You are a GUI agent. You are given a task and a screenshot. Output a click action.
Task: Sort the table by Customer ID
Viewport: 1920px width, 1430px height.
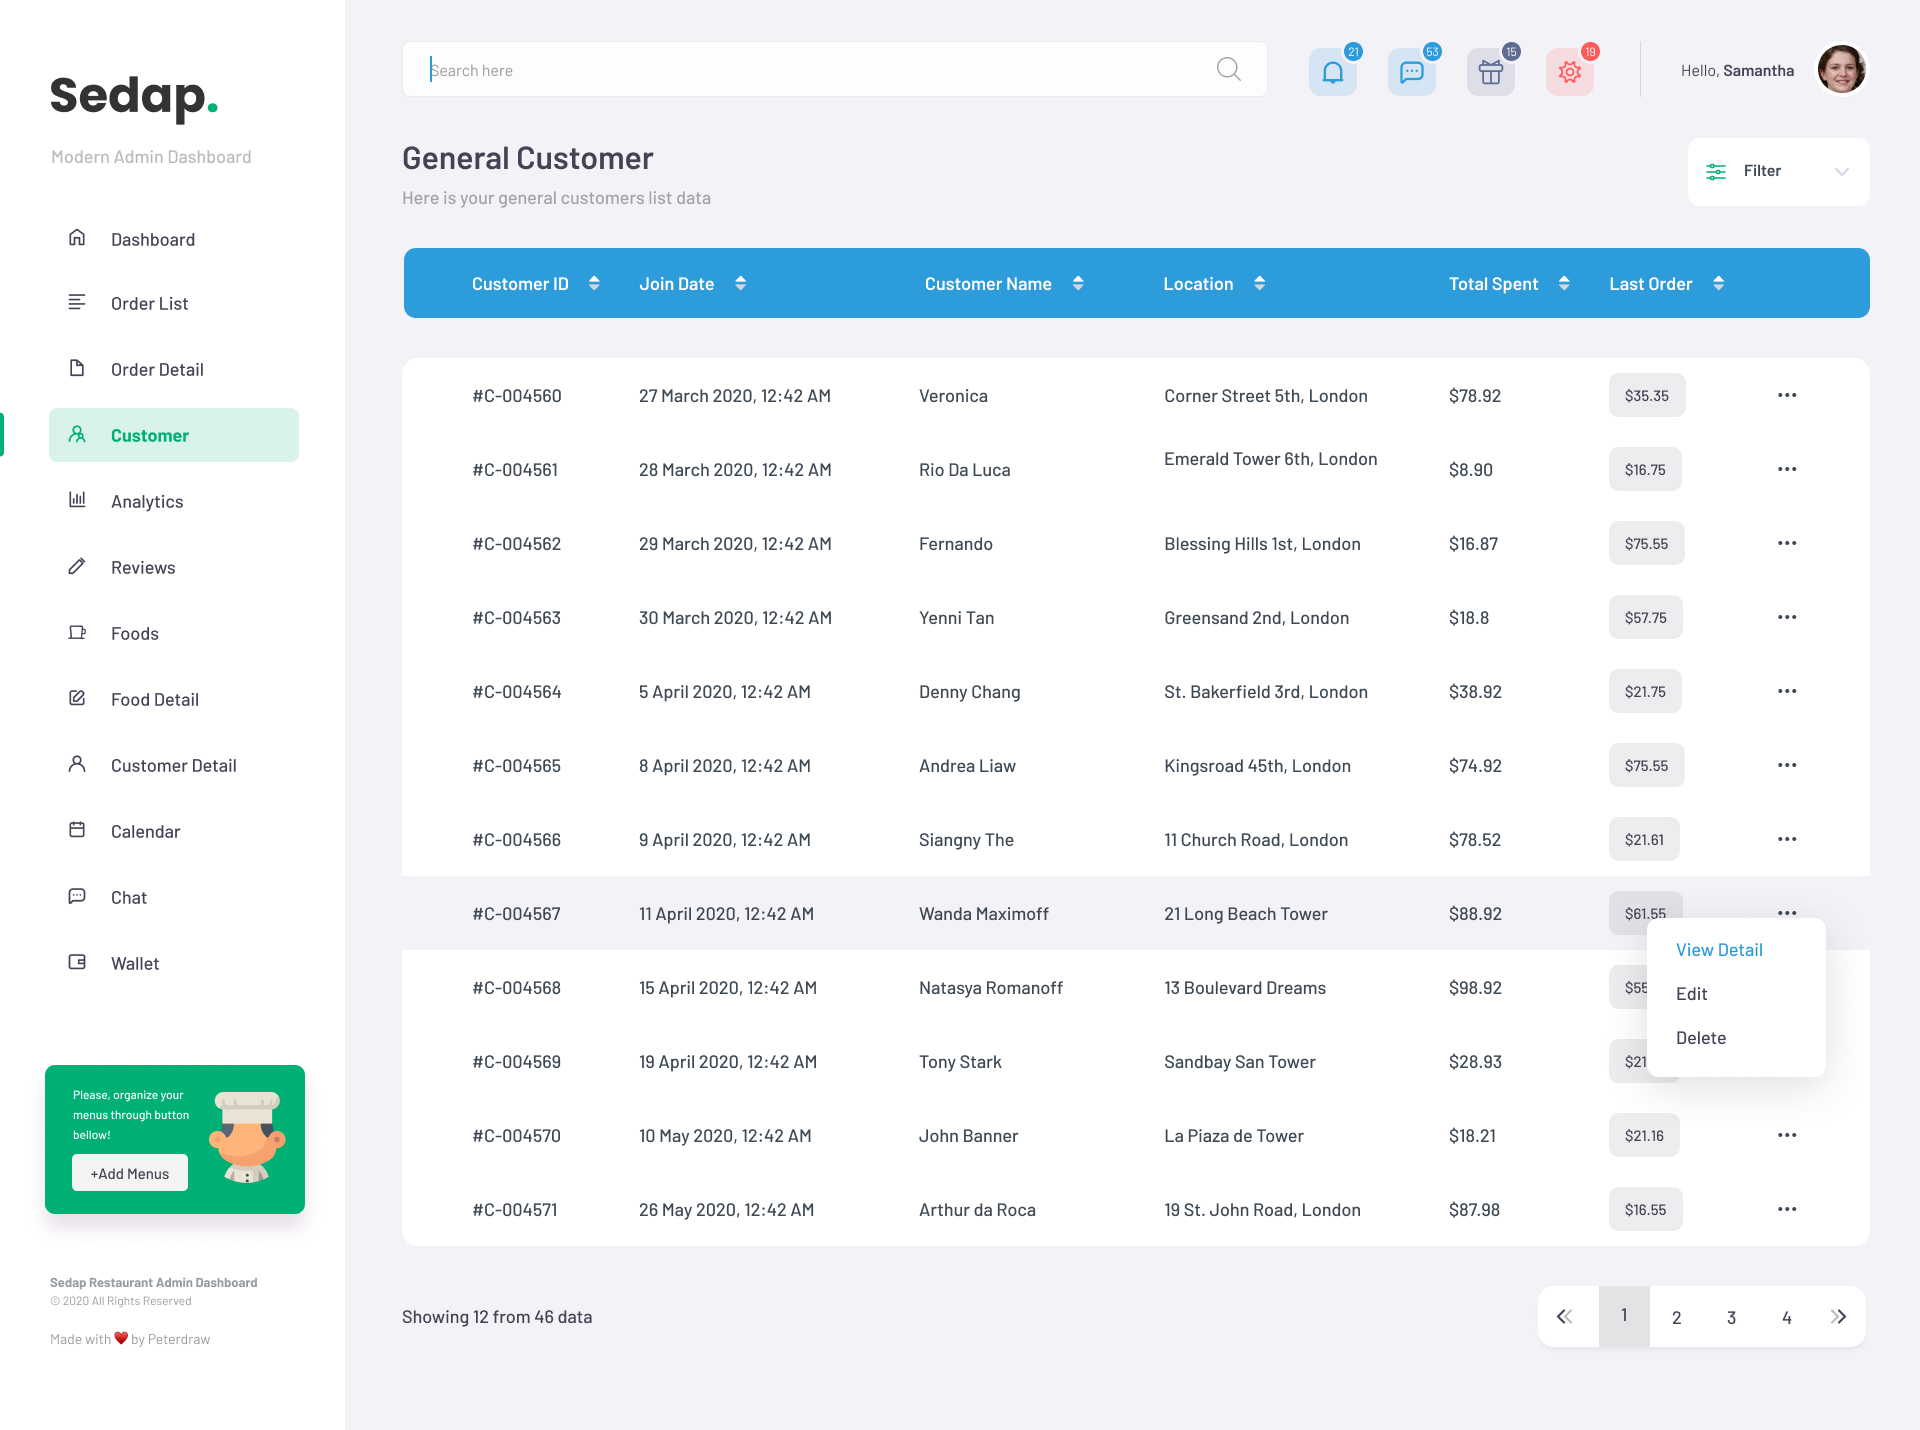pos(594,283)
